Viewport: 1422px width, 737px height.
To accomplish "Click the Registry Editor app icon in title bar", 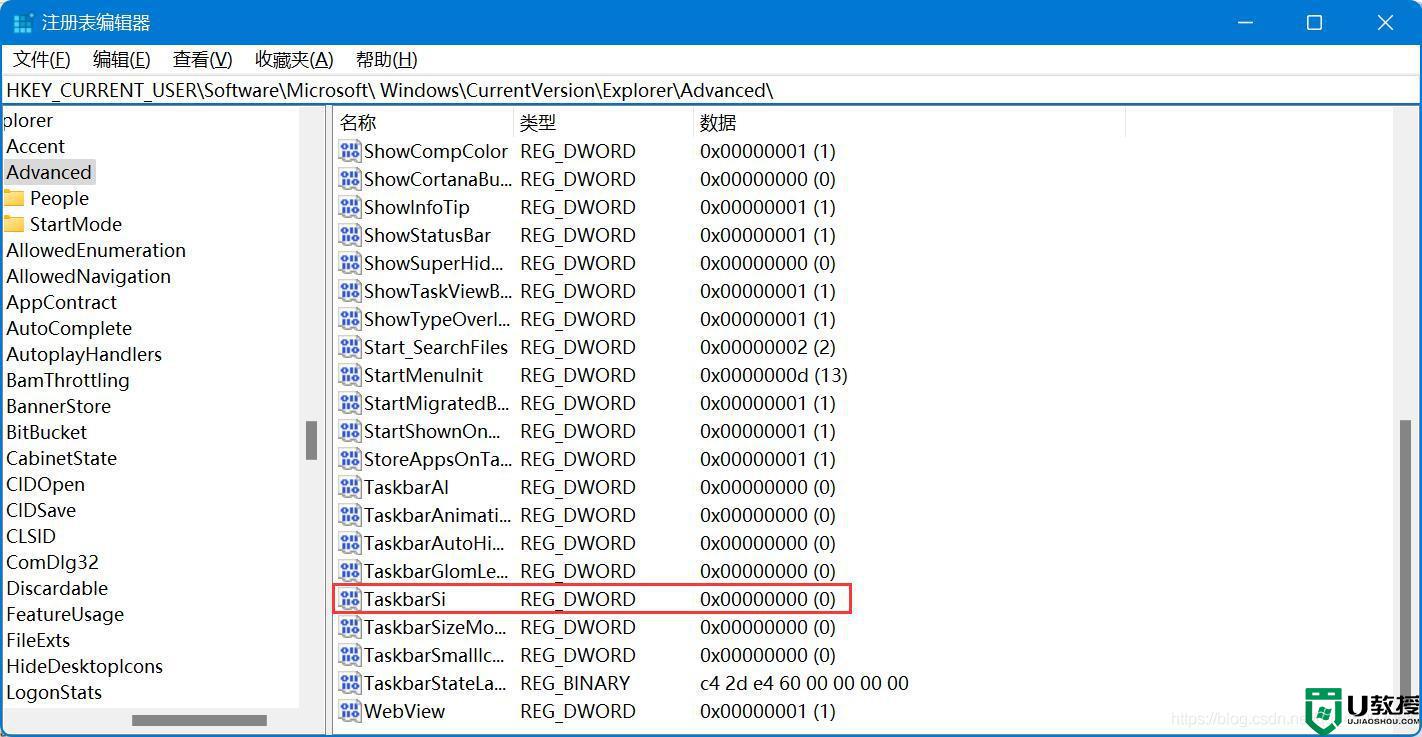I will coord(22,22).
